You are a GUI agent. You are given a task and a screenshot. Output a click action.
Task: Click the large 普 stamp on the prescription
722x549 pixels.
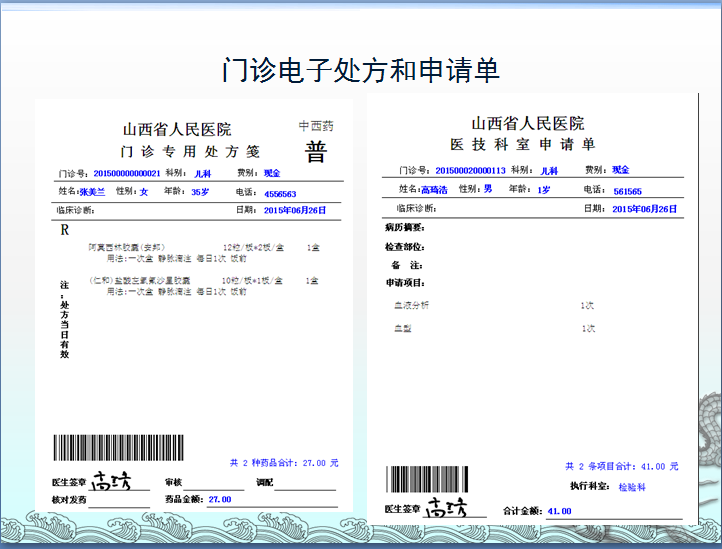316,151
